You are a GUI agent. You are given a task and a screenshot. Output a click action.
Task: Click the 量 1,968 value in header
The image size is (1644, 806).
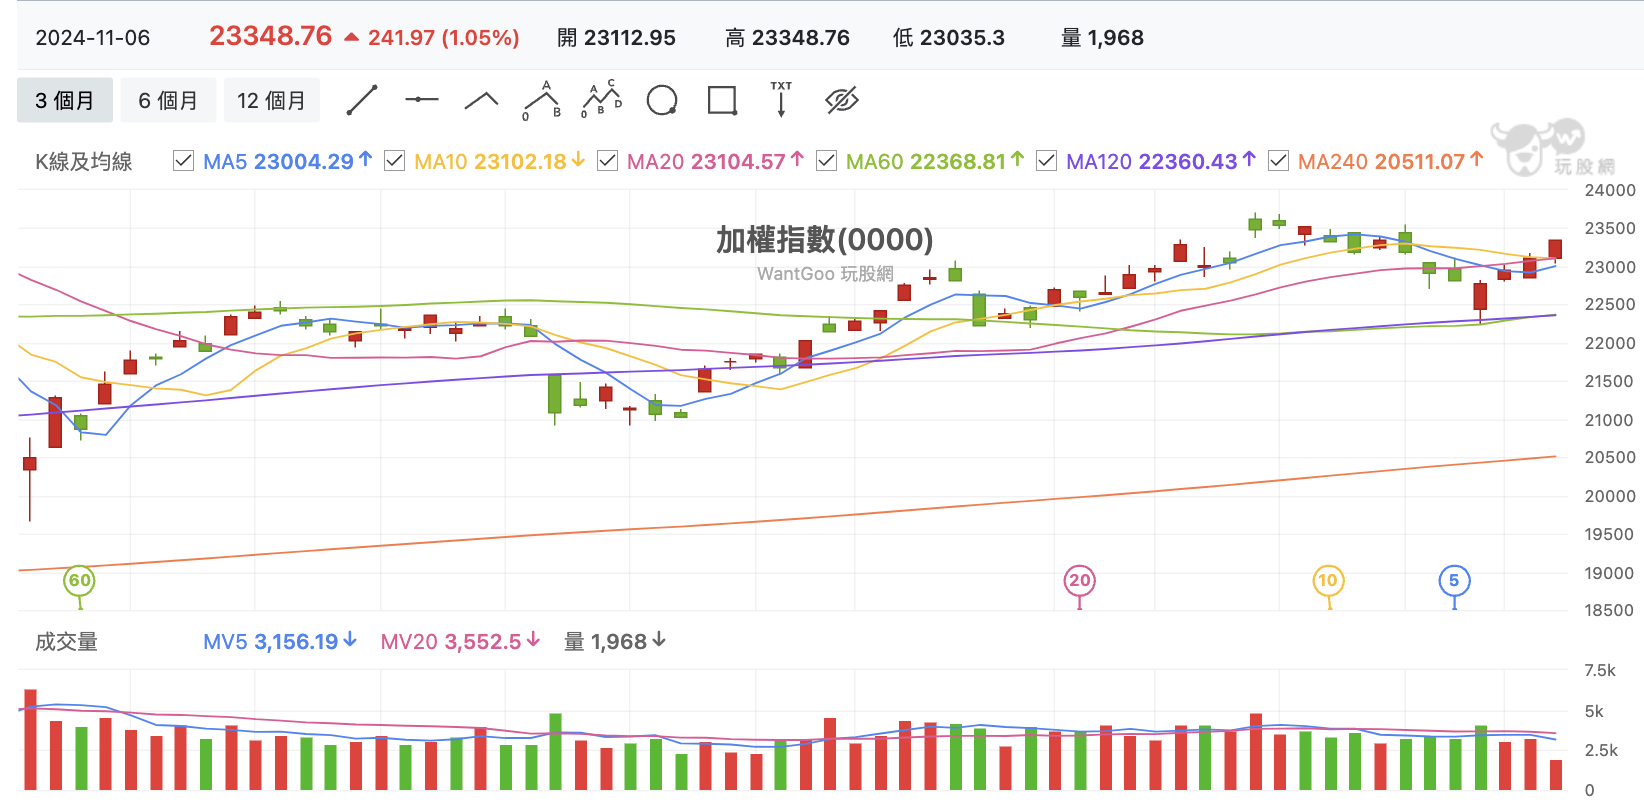coord(1102,38)
